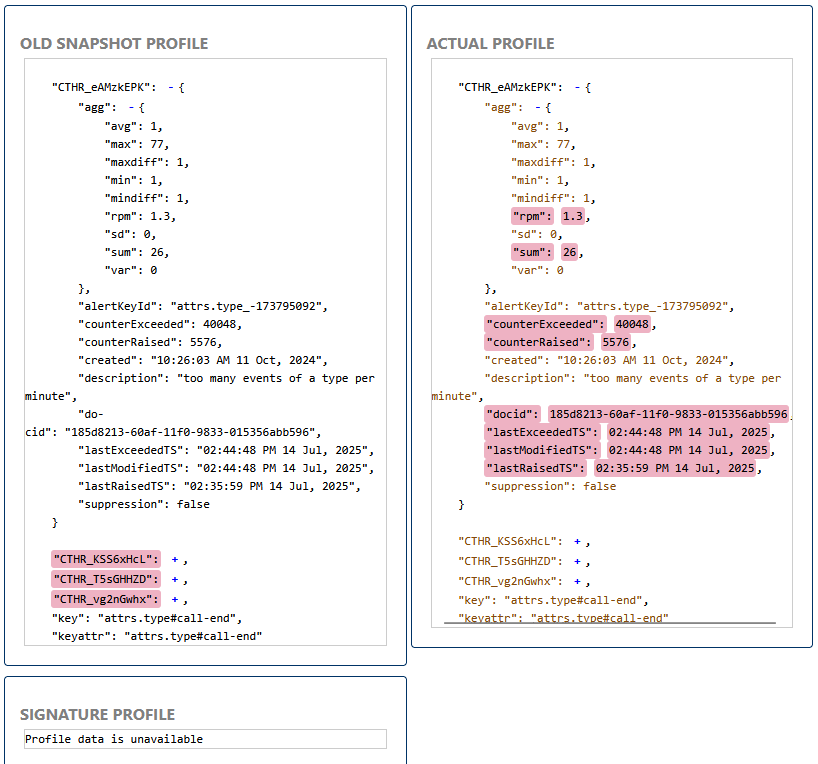The width and height of the screenshot is (818, 764).
Task: Click highlighted 02:35:59 PM timestamp in Actual Profile
Action: 675,468
